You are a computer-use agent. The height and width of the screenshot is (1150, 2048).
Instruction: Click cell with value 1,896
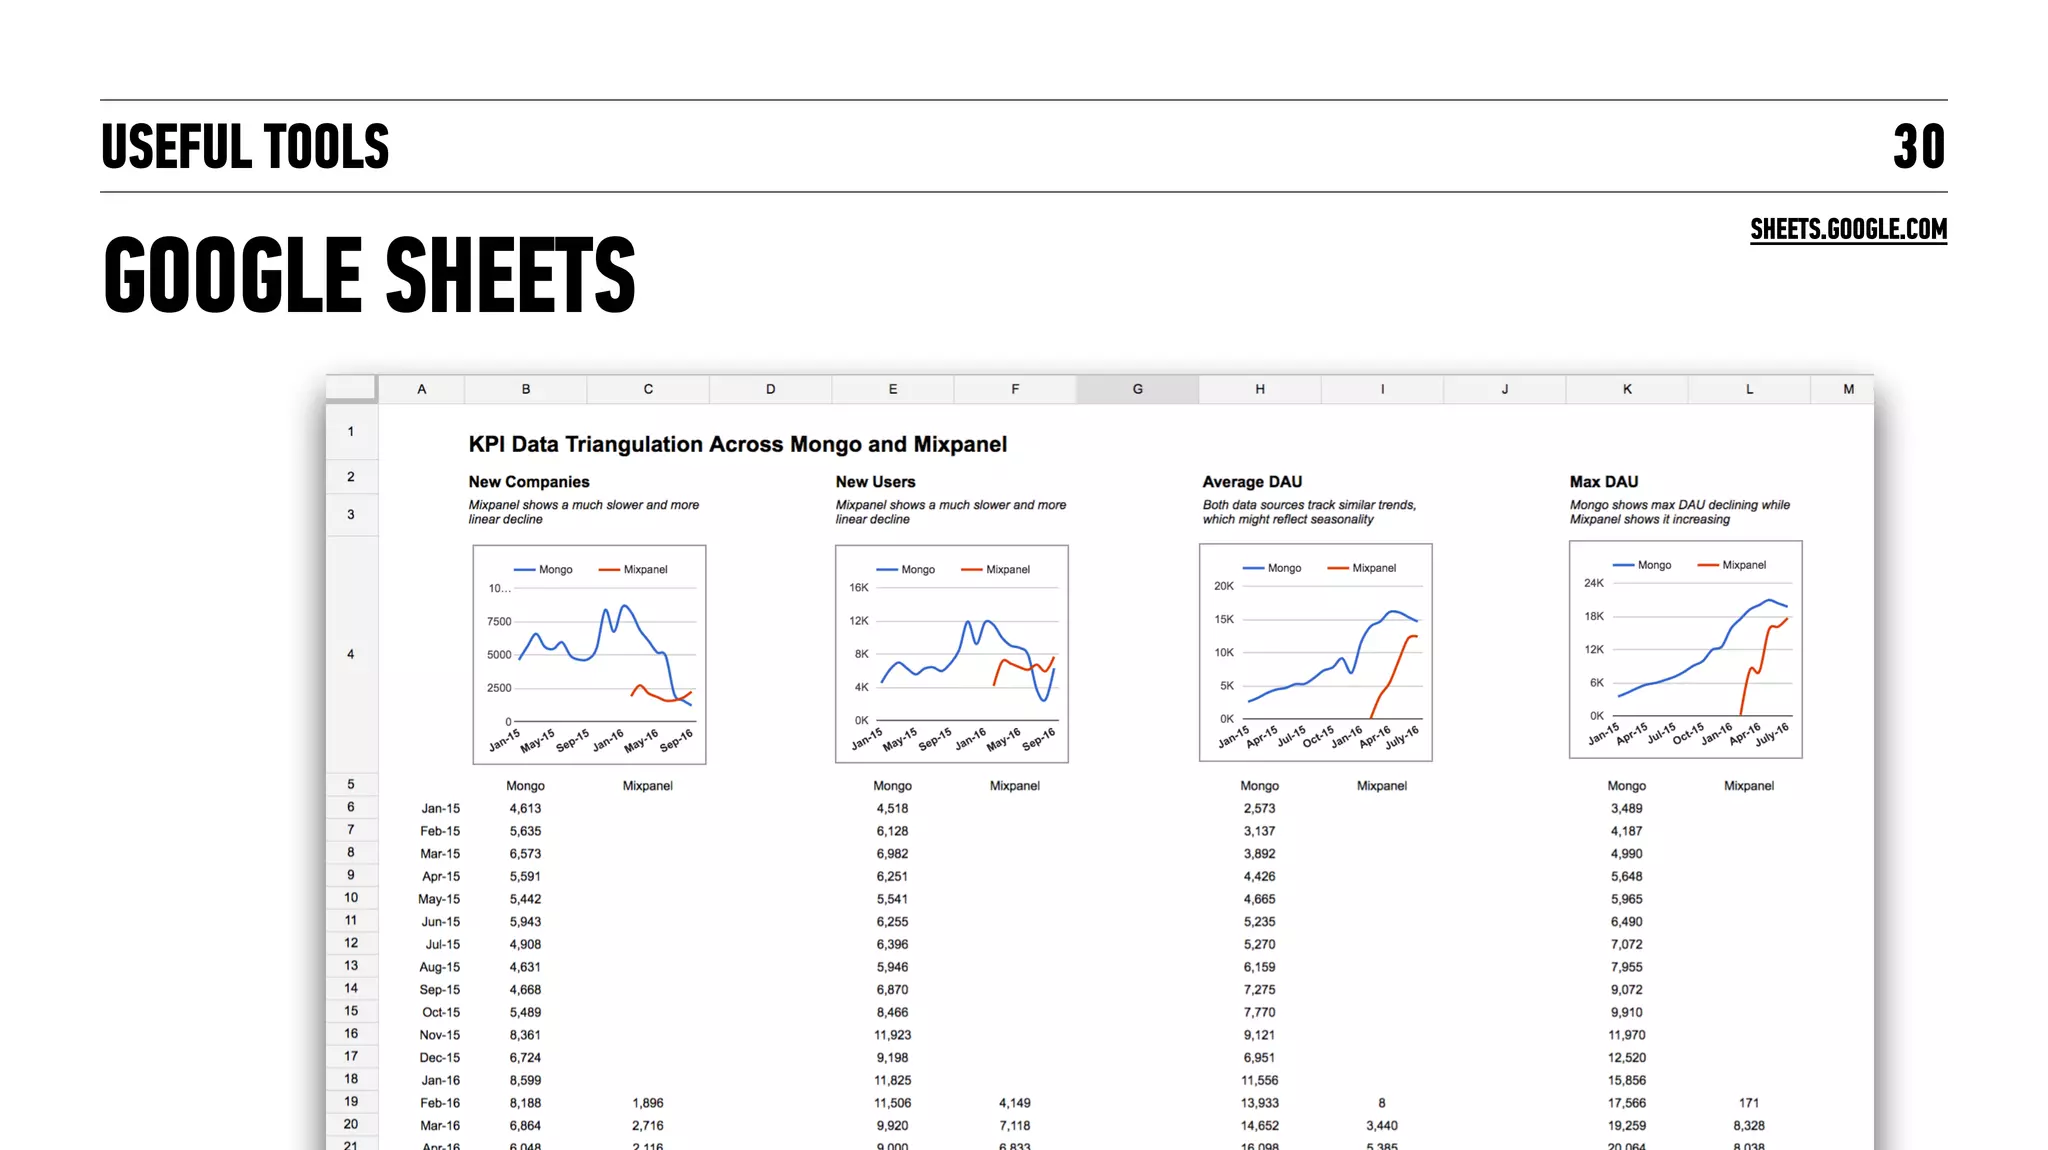click(648, 1103)
